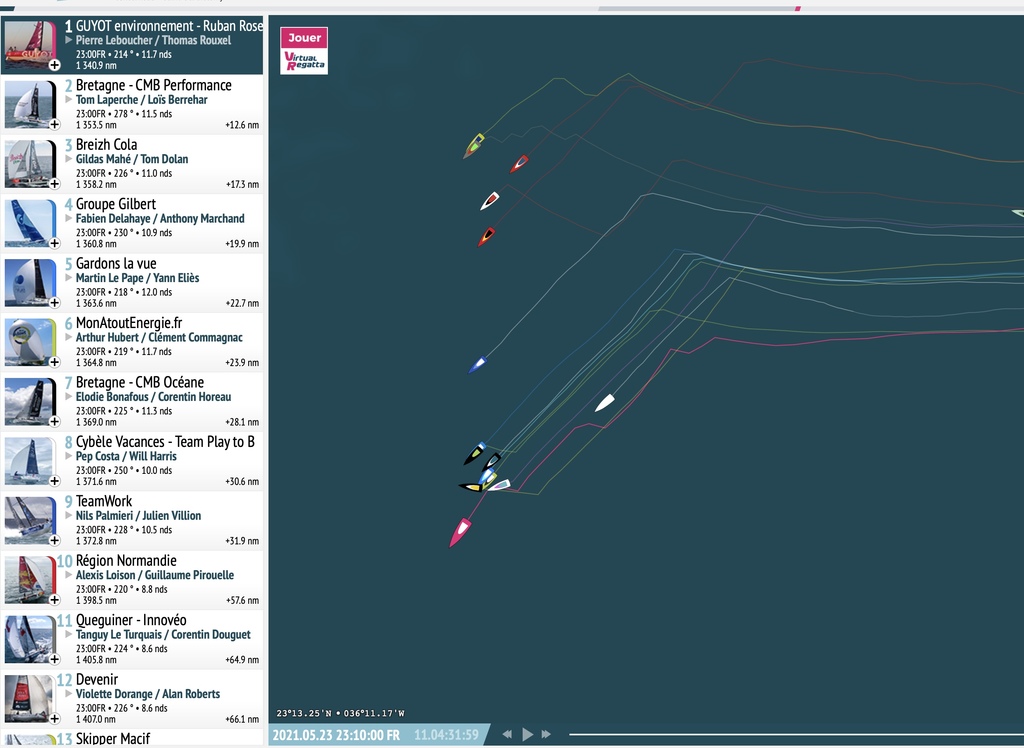1024x748 pixels.
Task: Click the plus icon on Région Normandie
Action: point(54,600)
